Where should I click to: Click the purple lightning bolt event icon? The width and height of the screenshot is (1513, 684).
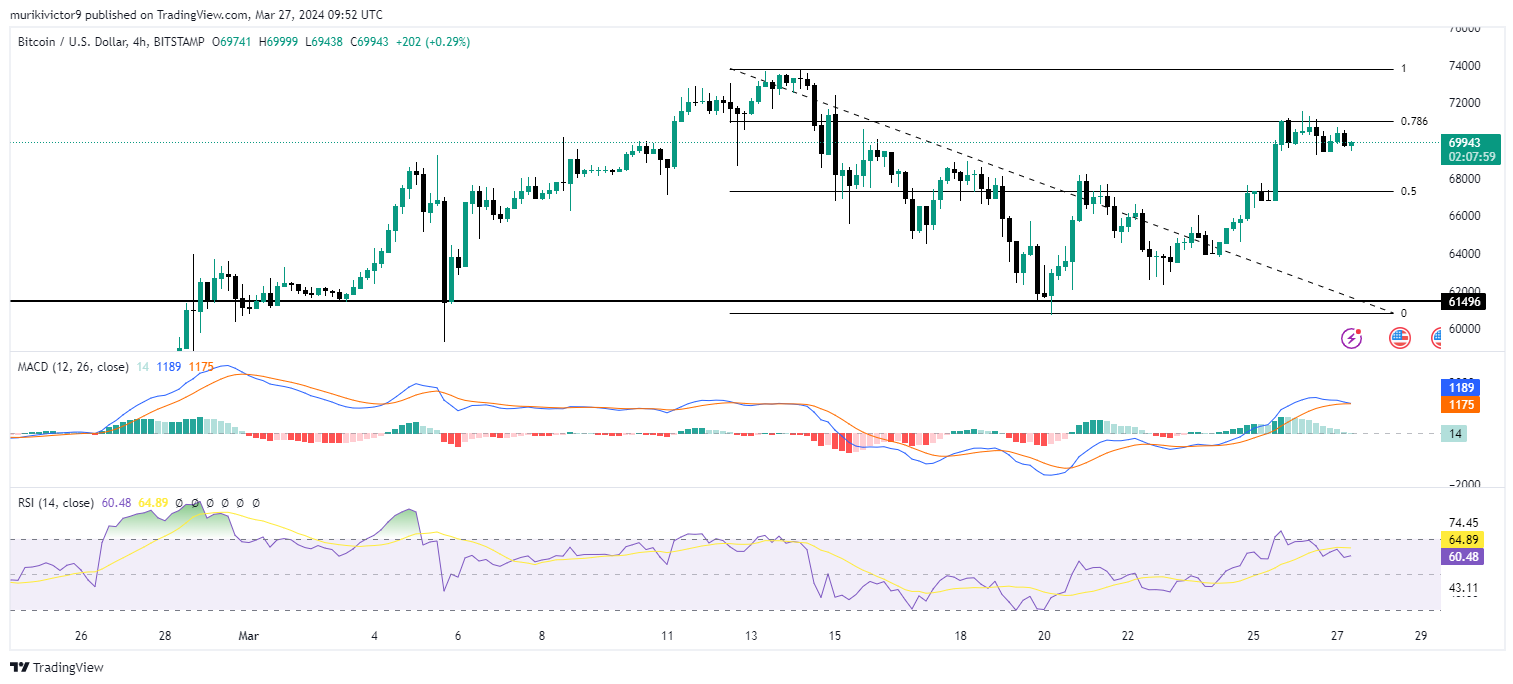[1351, 338]
